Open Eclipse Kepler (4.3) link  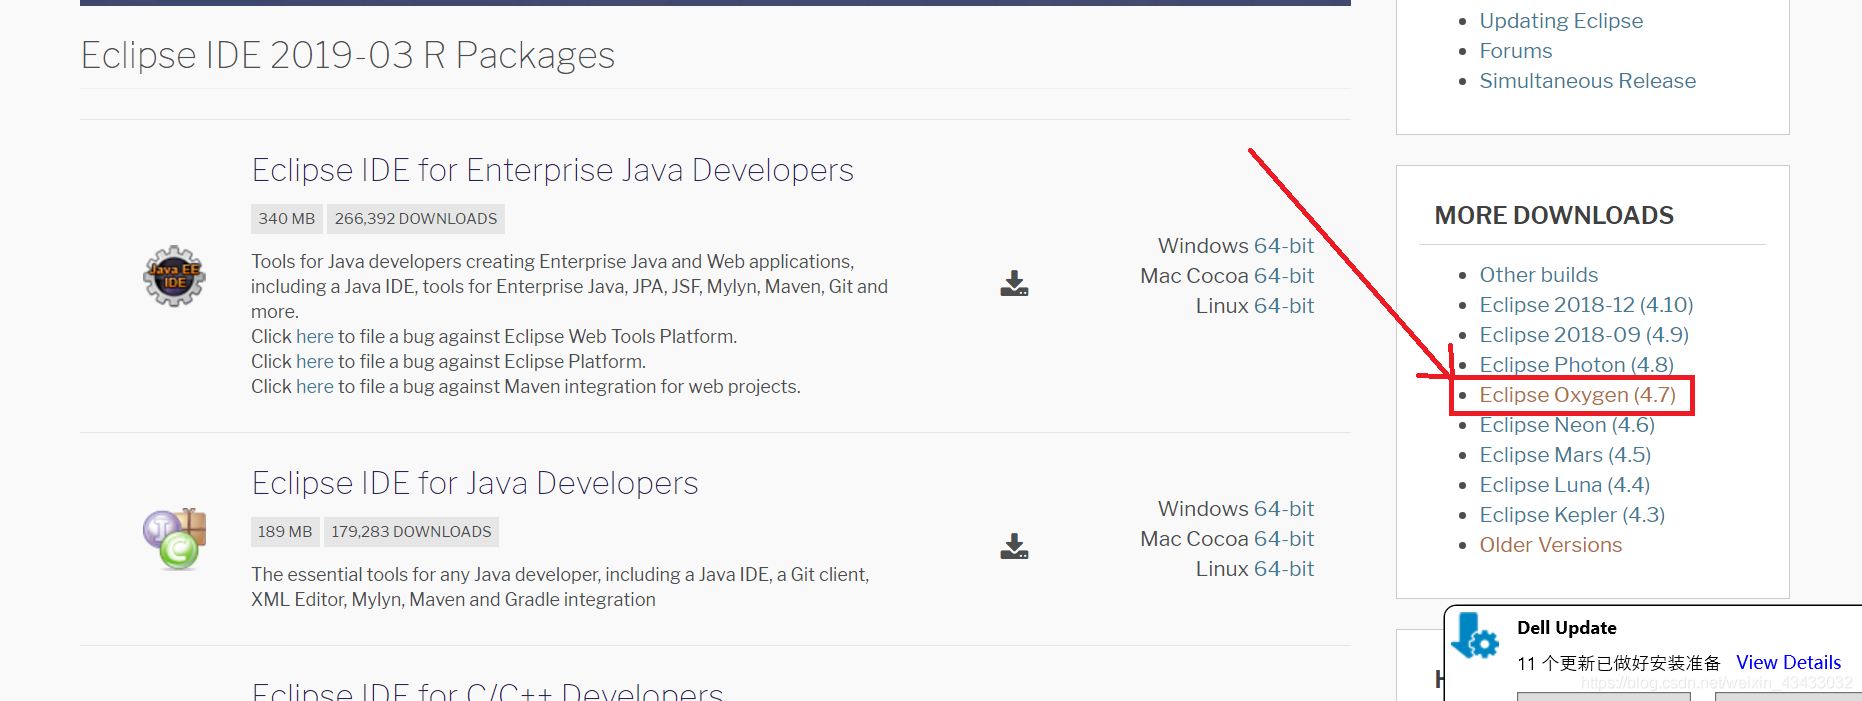(x=1572, y=515)
